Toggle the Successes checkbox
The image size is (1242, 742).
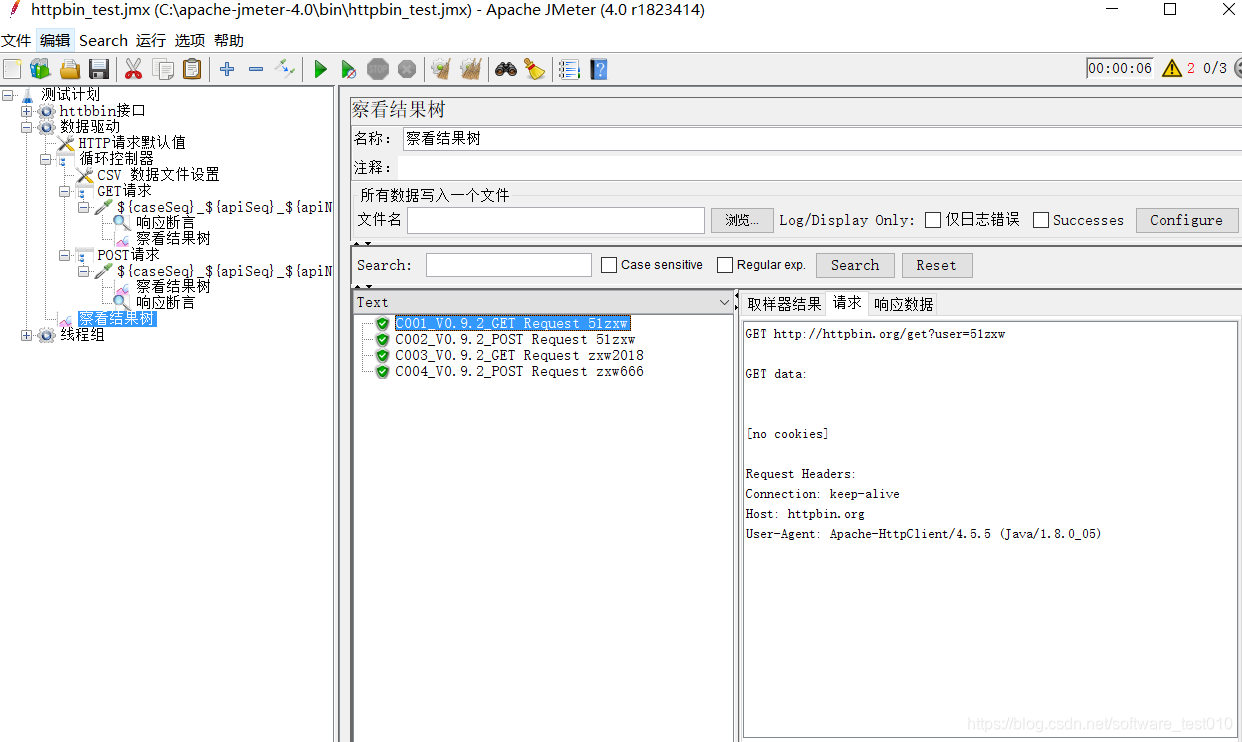tap(1040, 220)
